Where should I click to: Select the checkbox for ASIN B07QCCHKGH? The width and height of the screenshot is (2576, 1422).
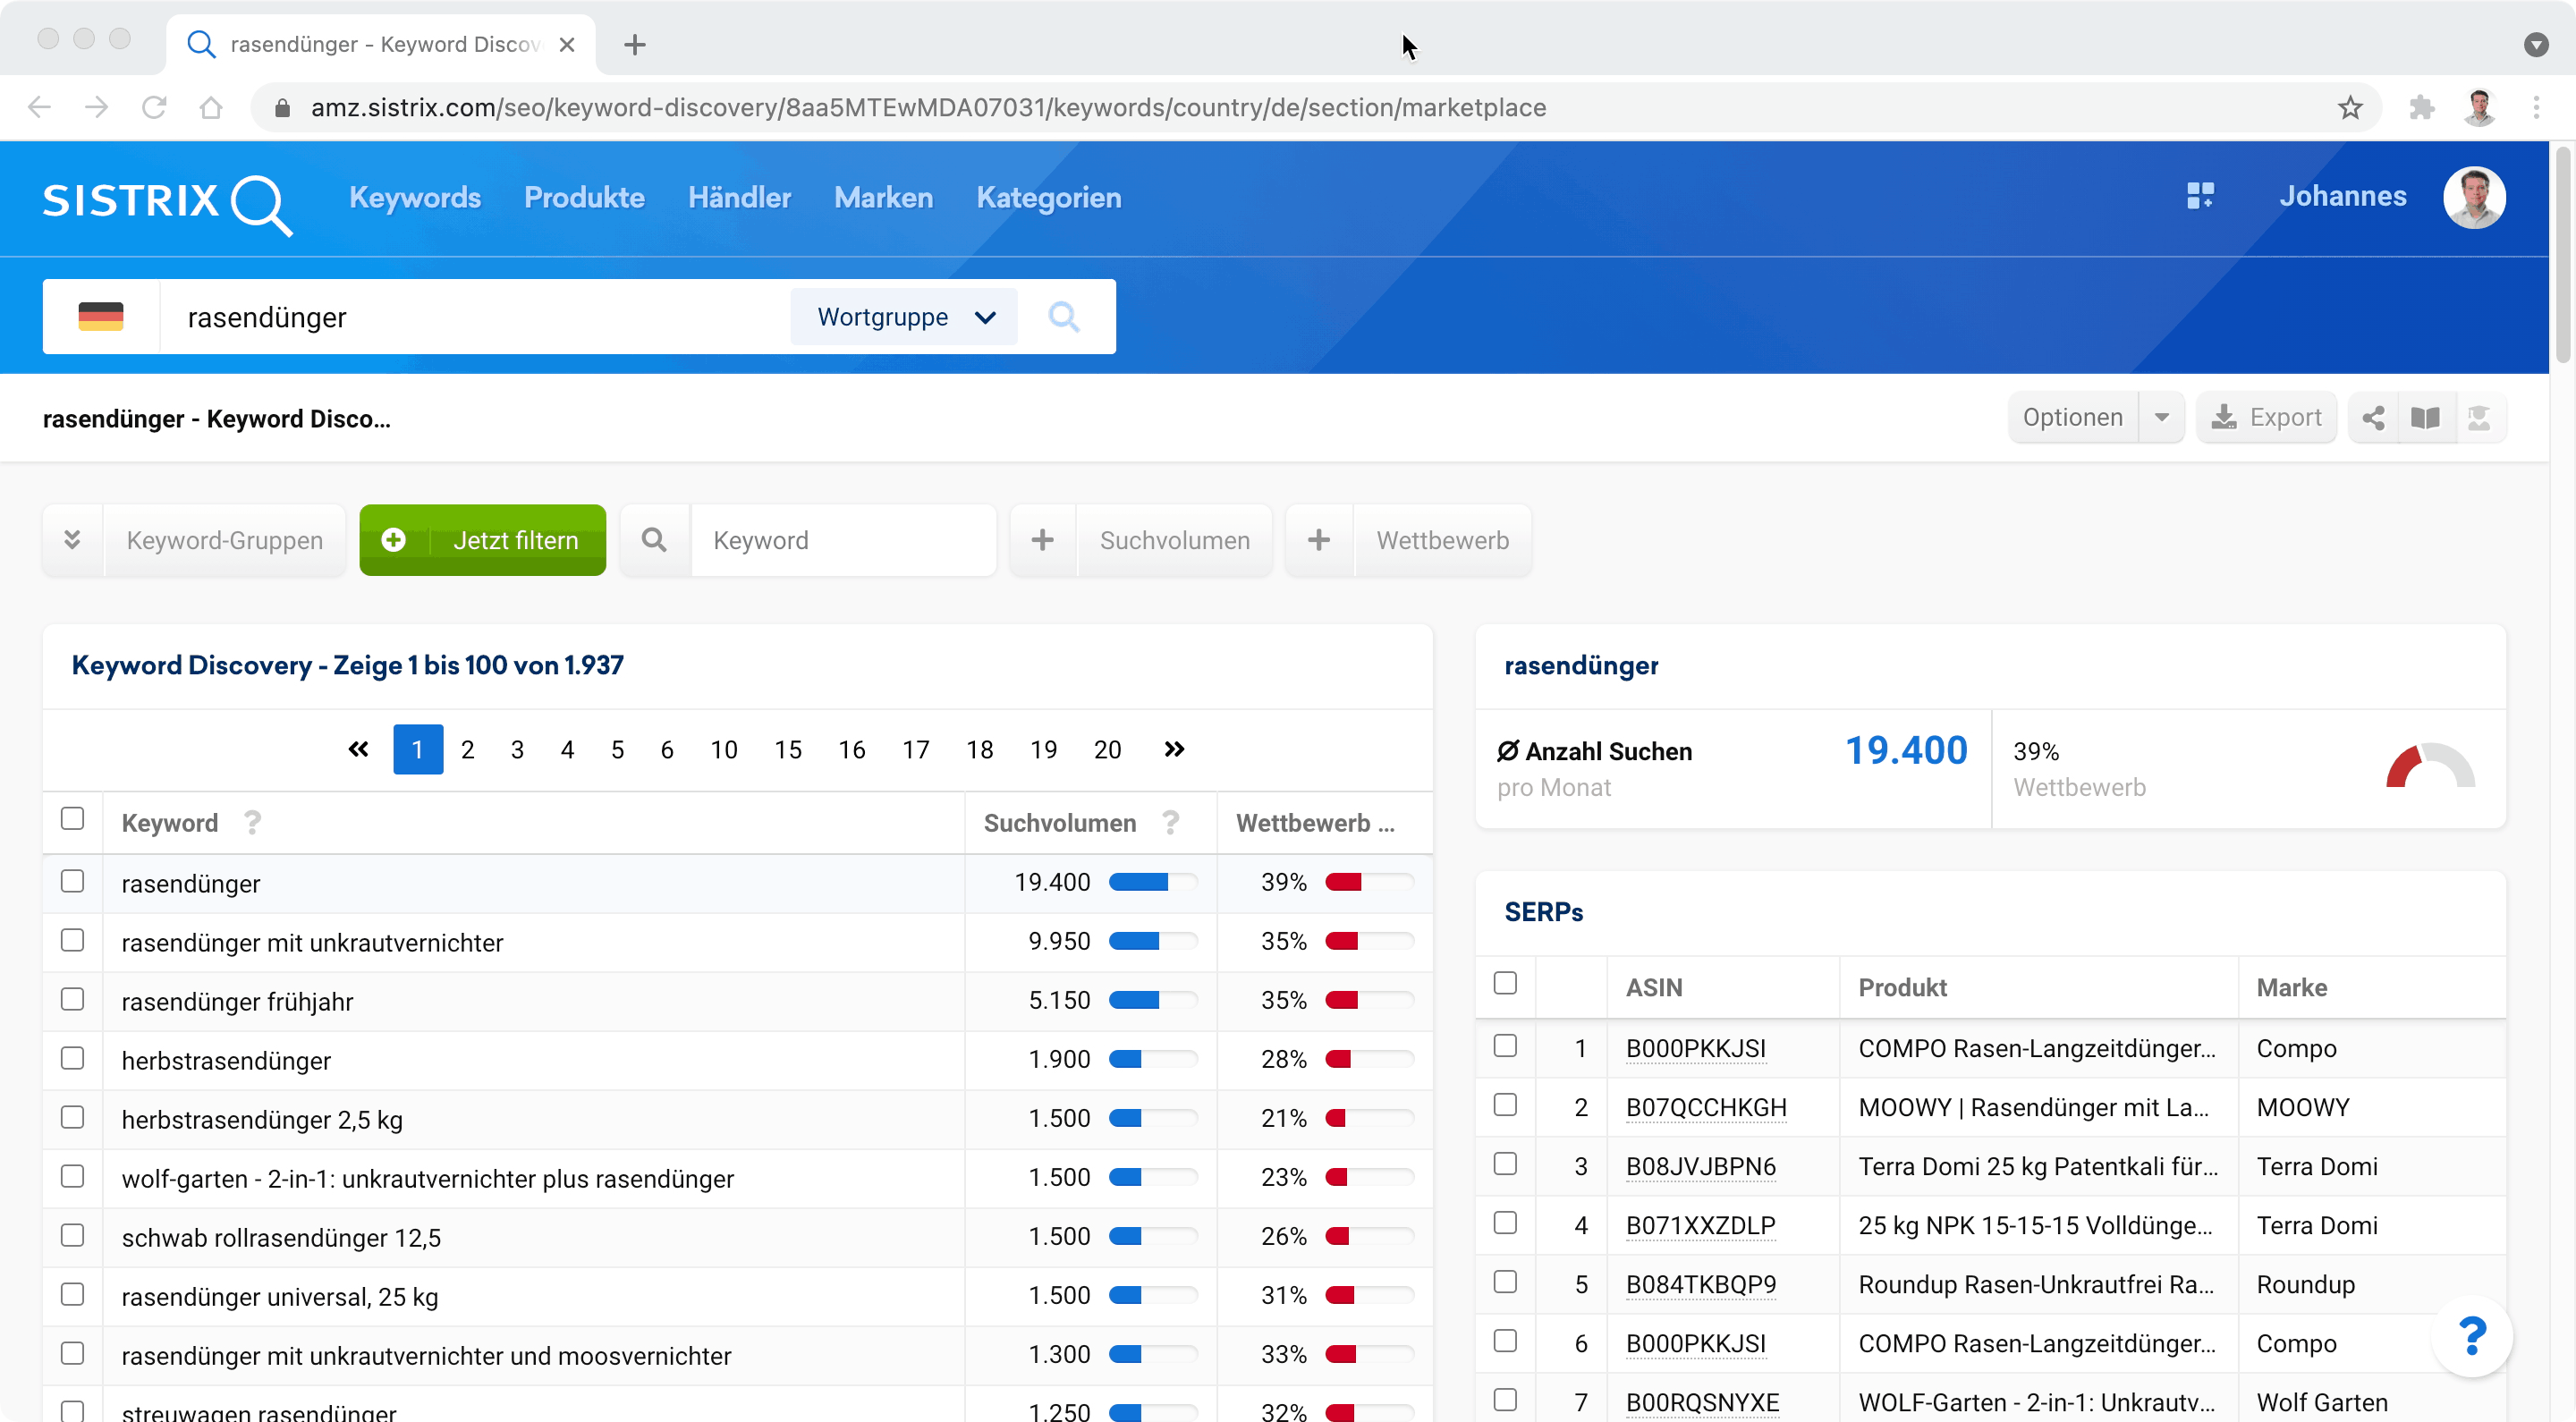click(1505, 1105)
